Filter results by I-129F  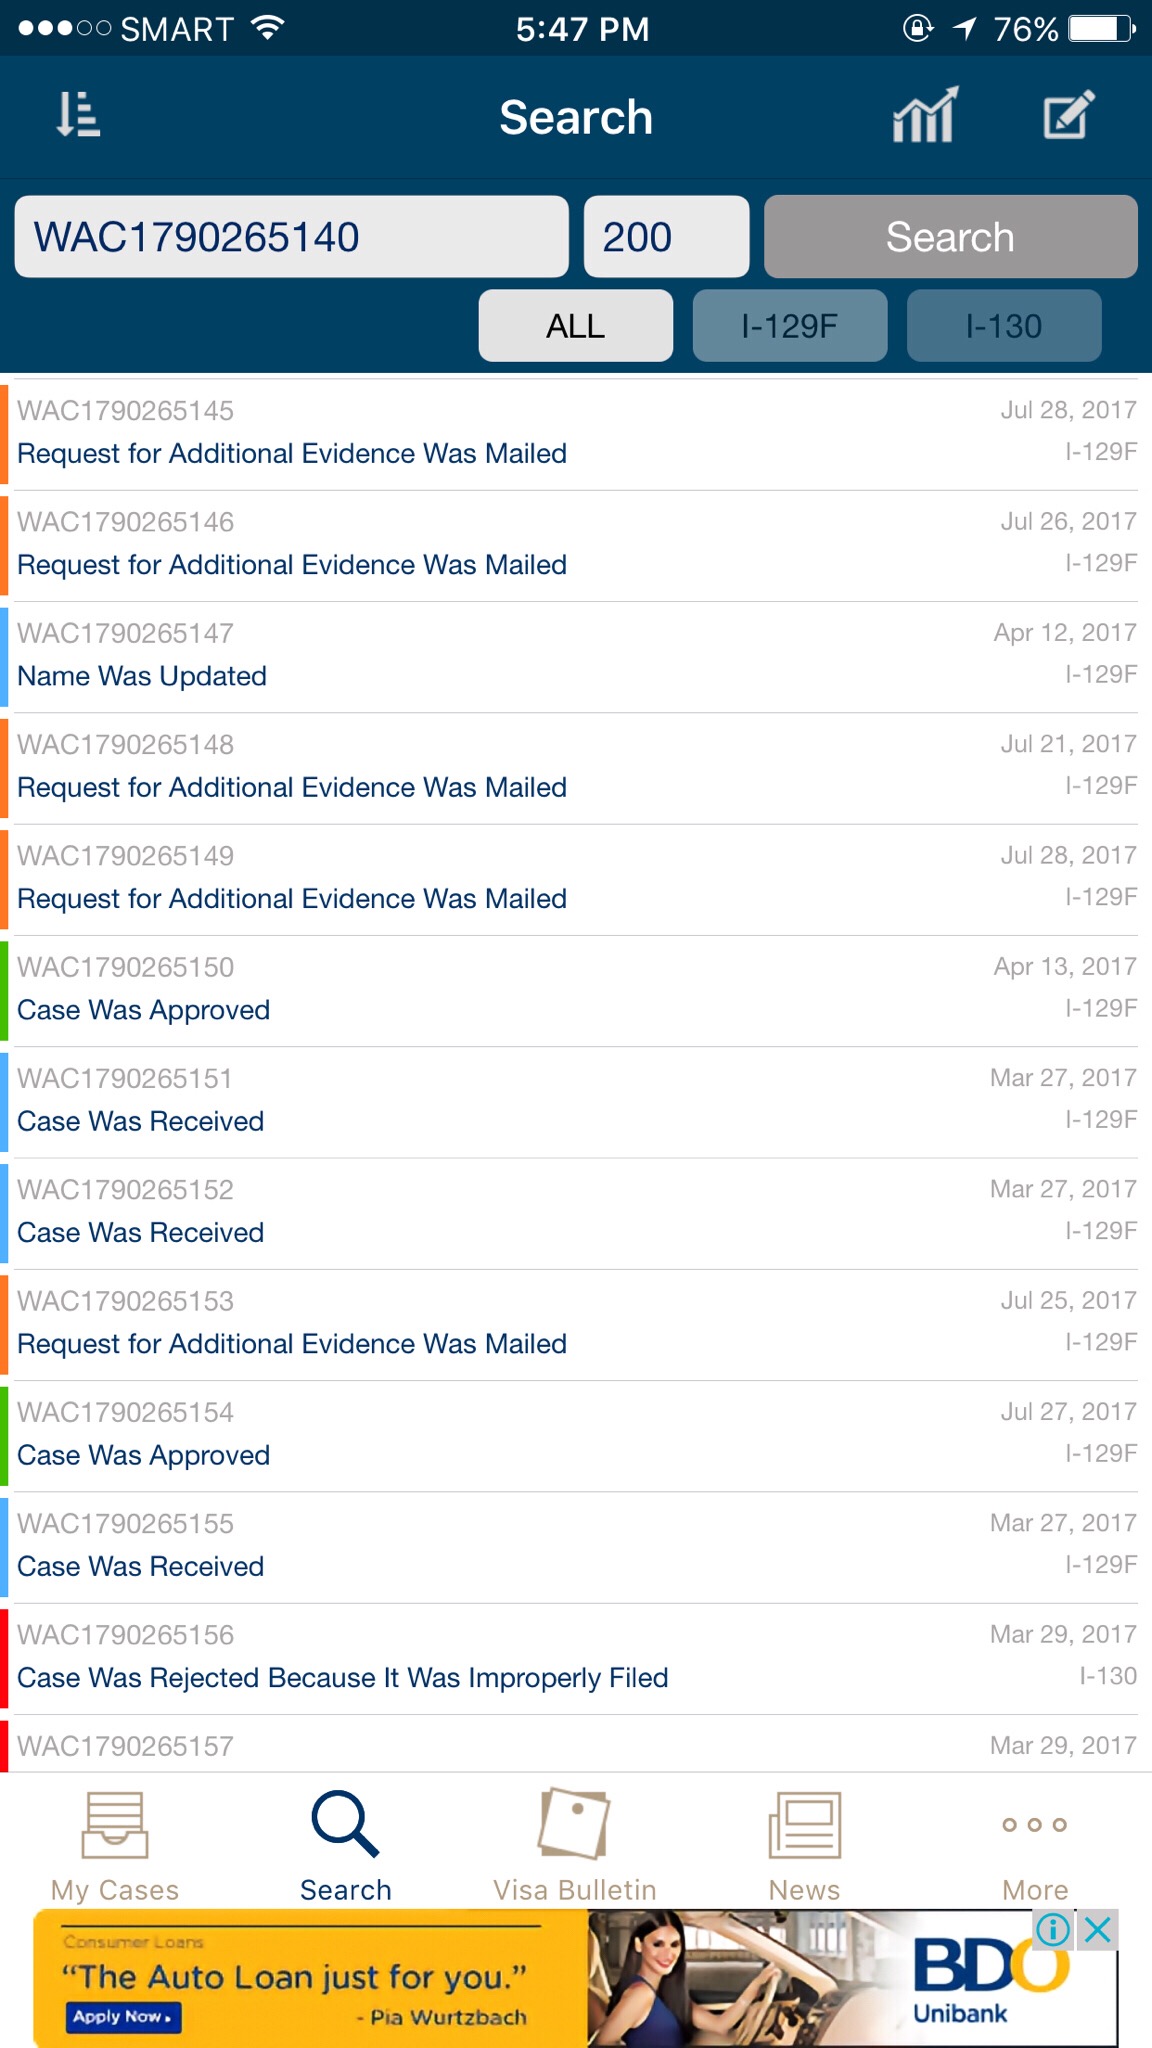[790, 325]
